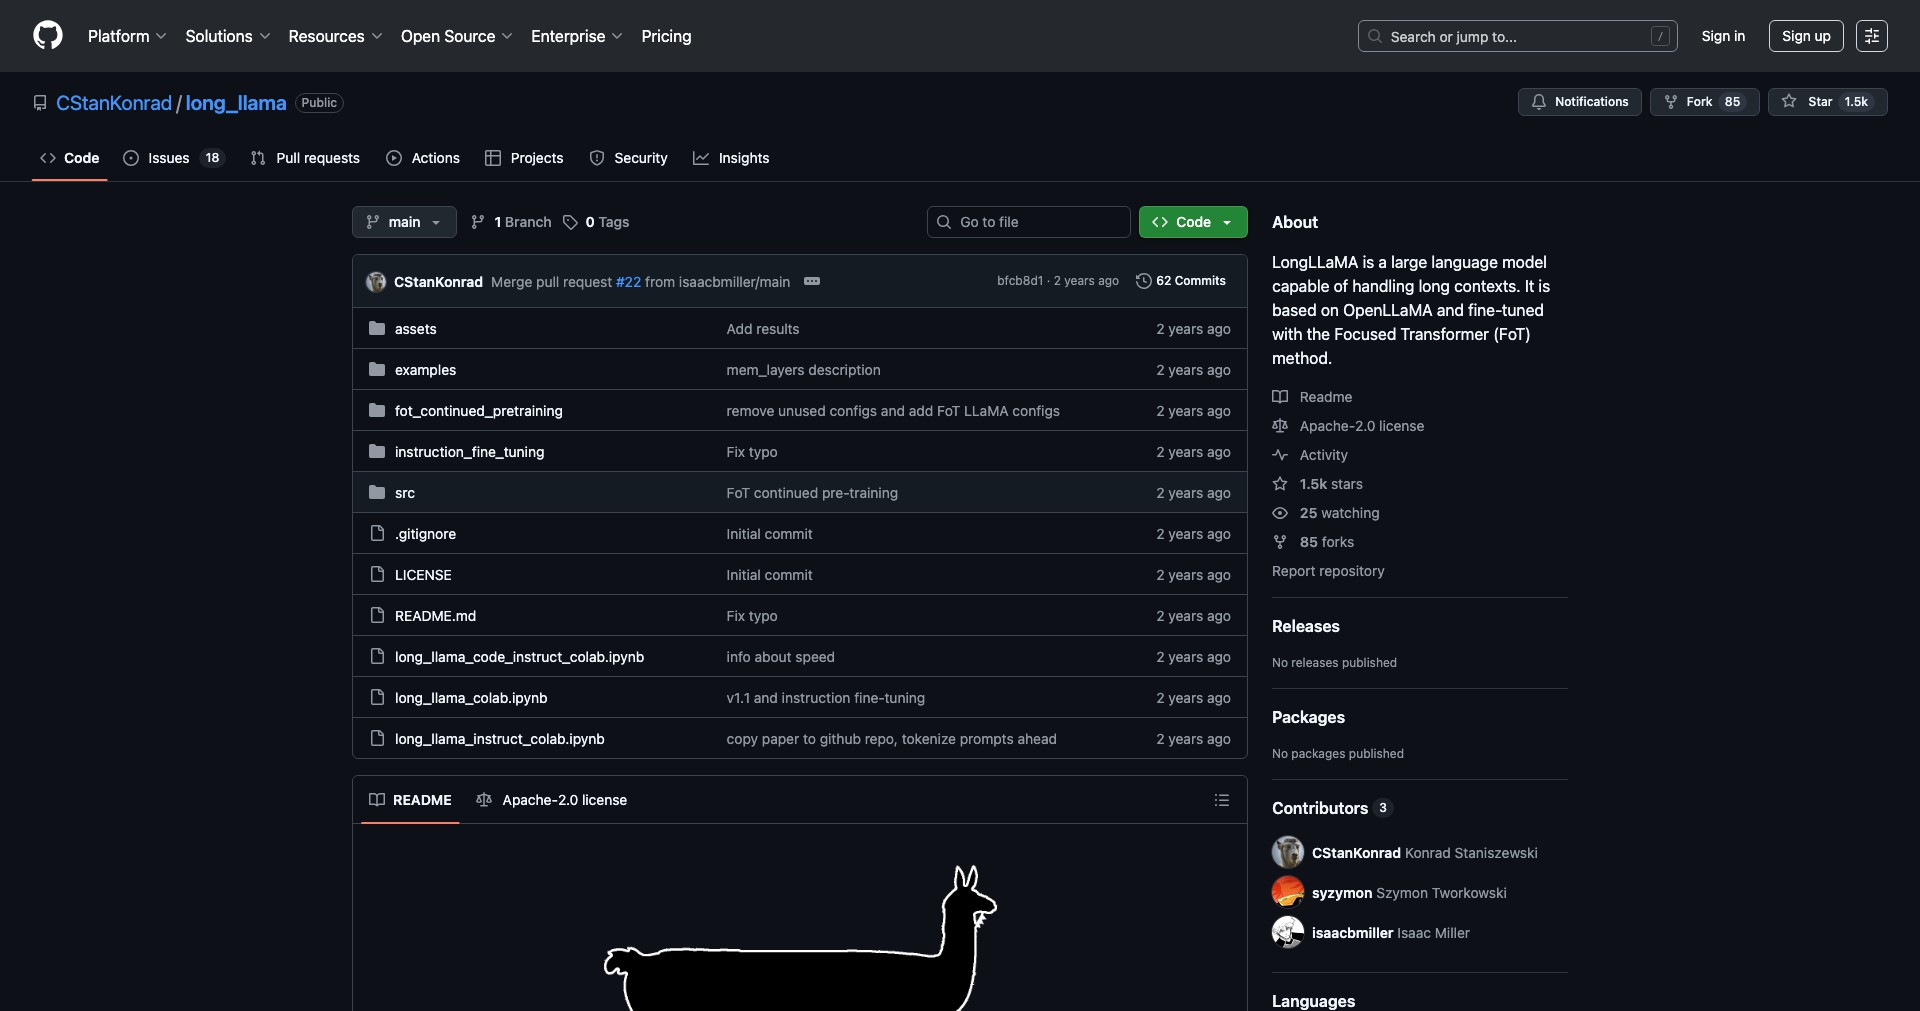Focus the Search or jump to field

1517,36
